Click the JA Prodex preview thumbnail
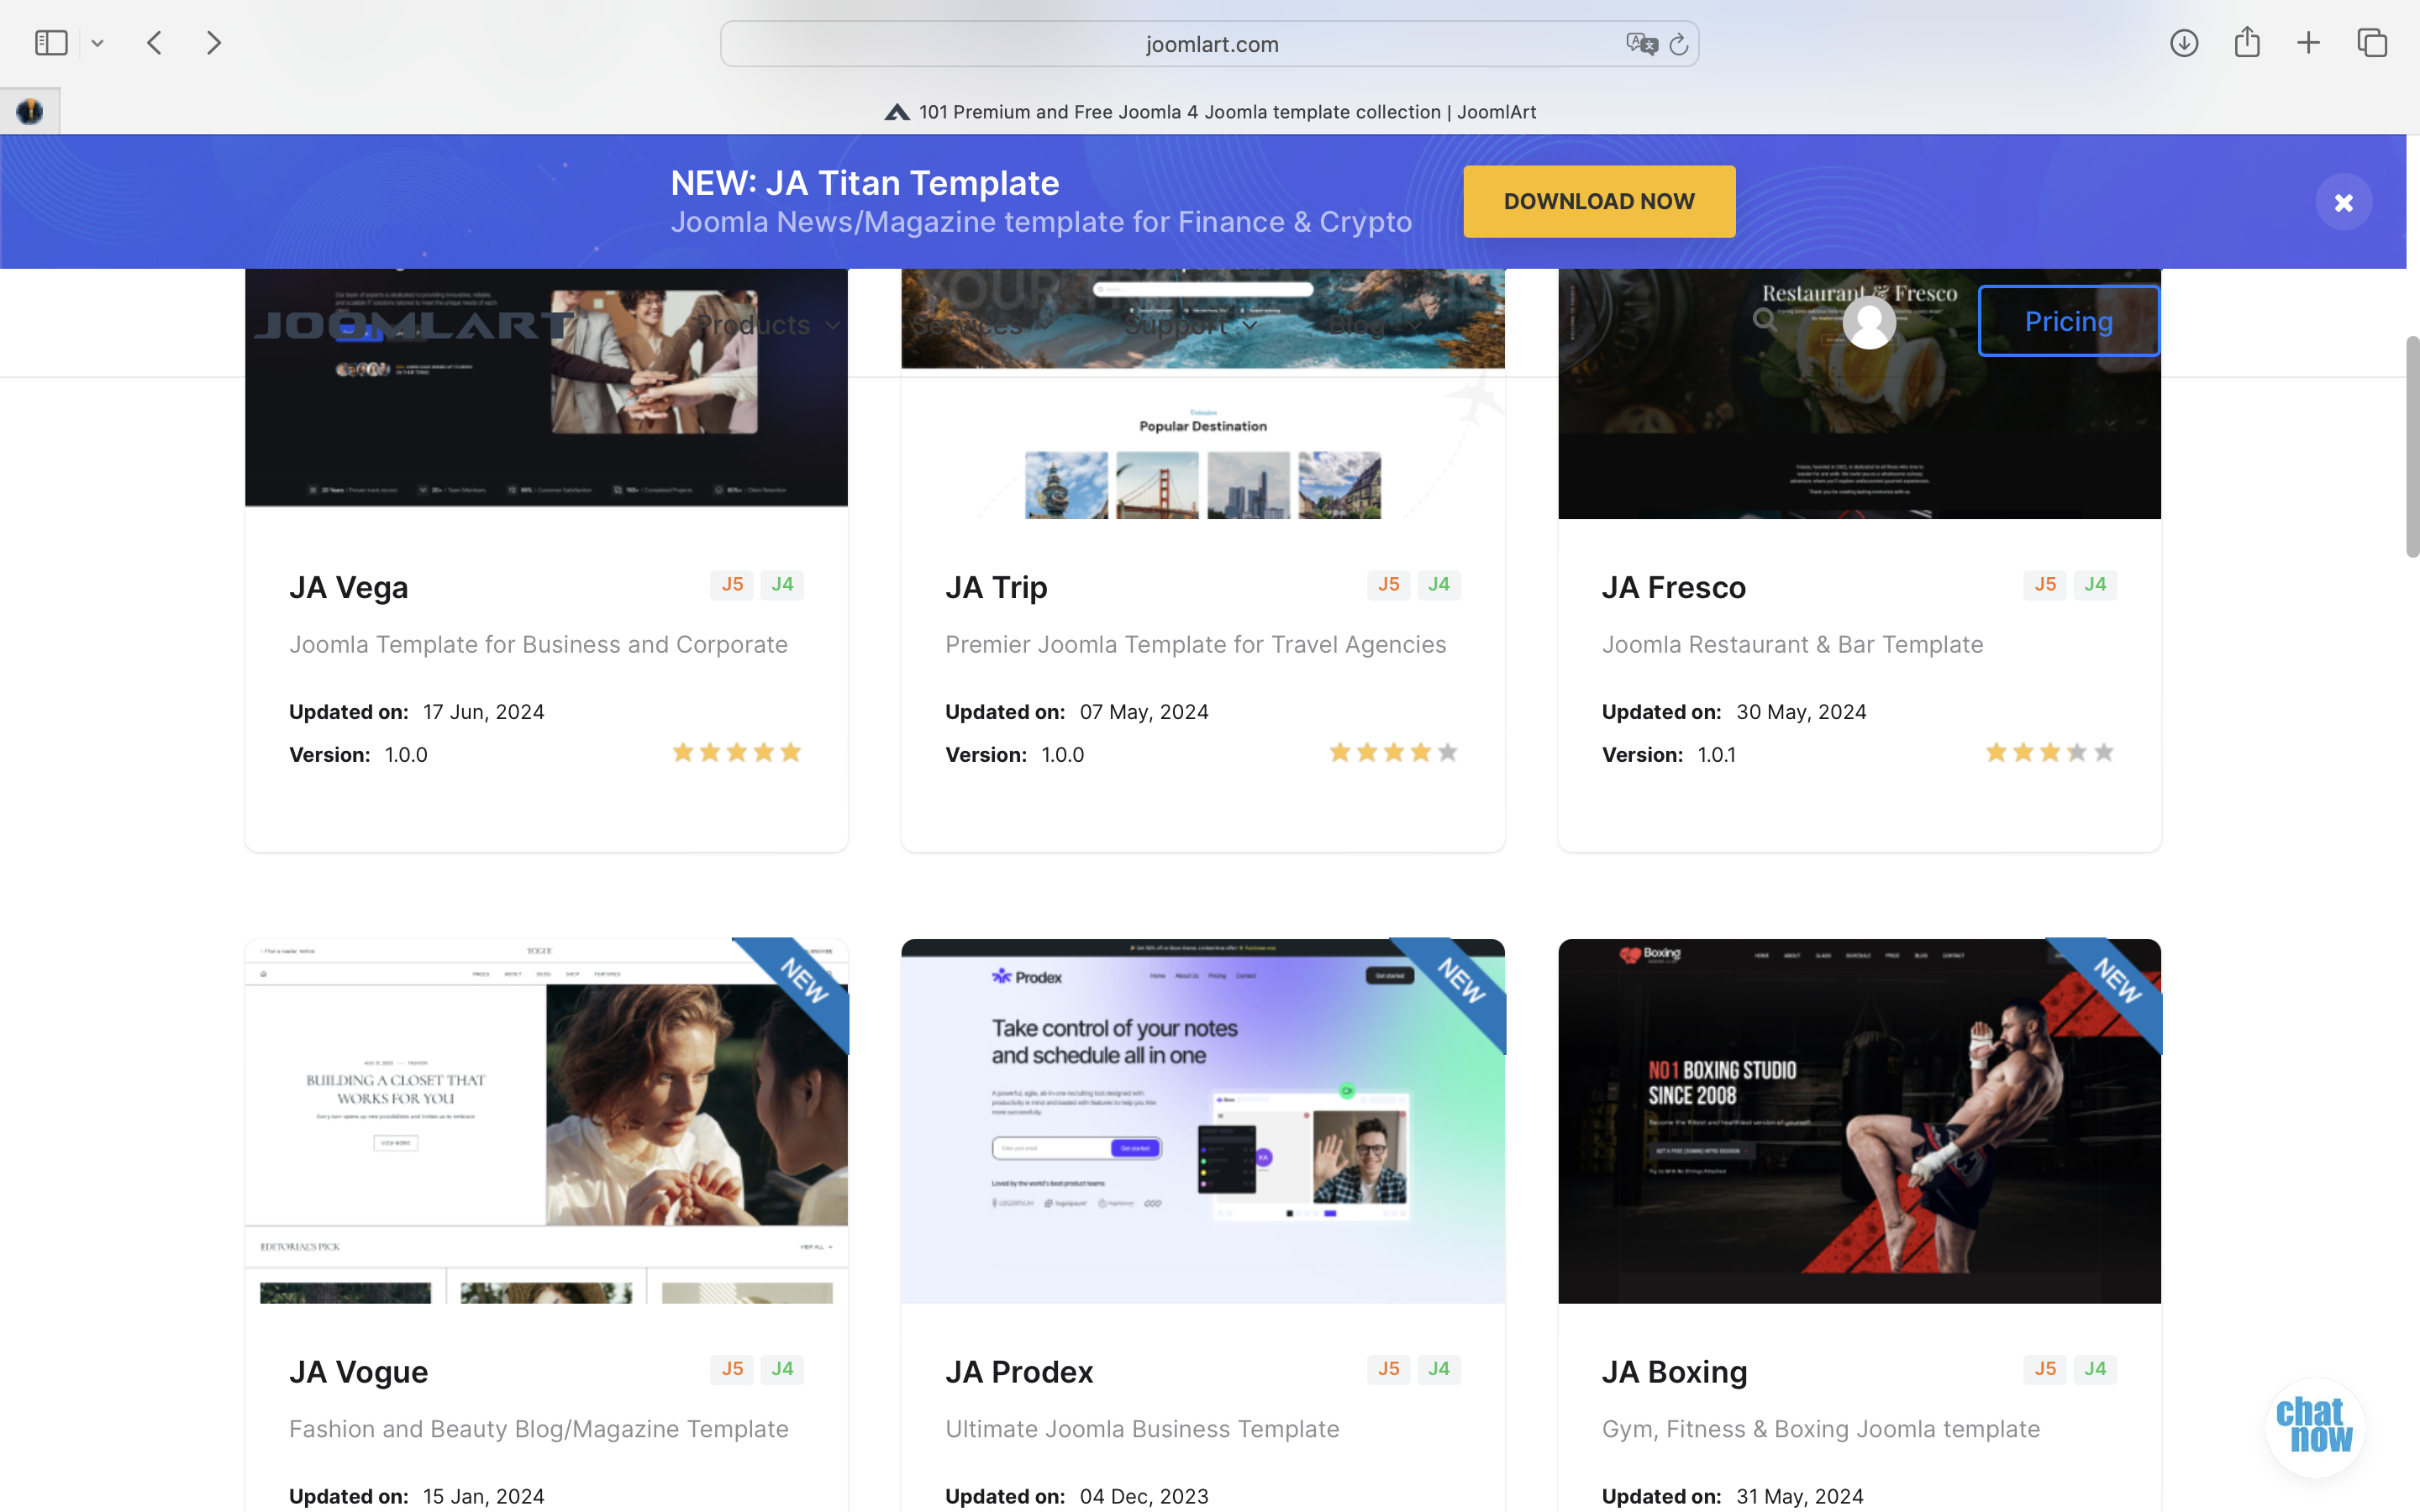2420x1512 pixels. tap(1202, 1120)
